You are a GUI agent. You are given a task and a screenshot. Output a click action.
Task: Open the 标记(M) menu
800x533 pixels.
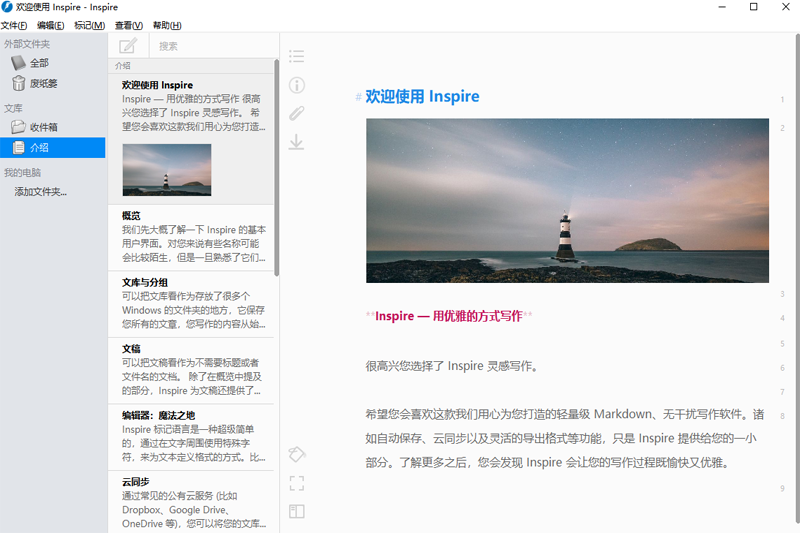click(x=89, y=25)
